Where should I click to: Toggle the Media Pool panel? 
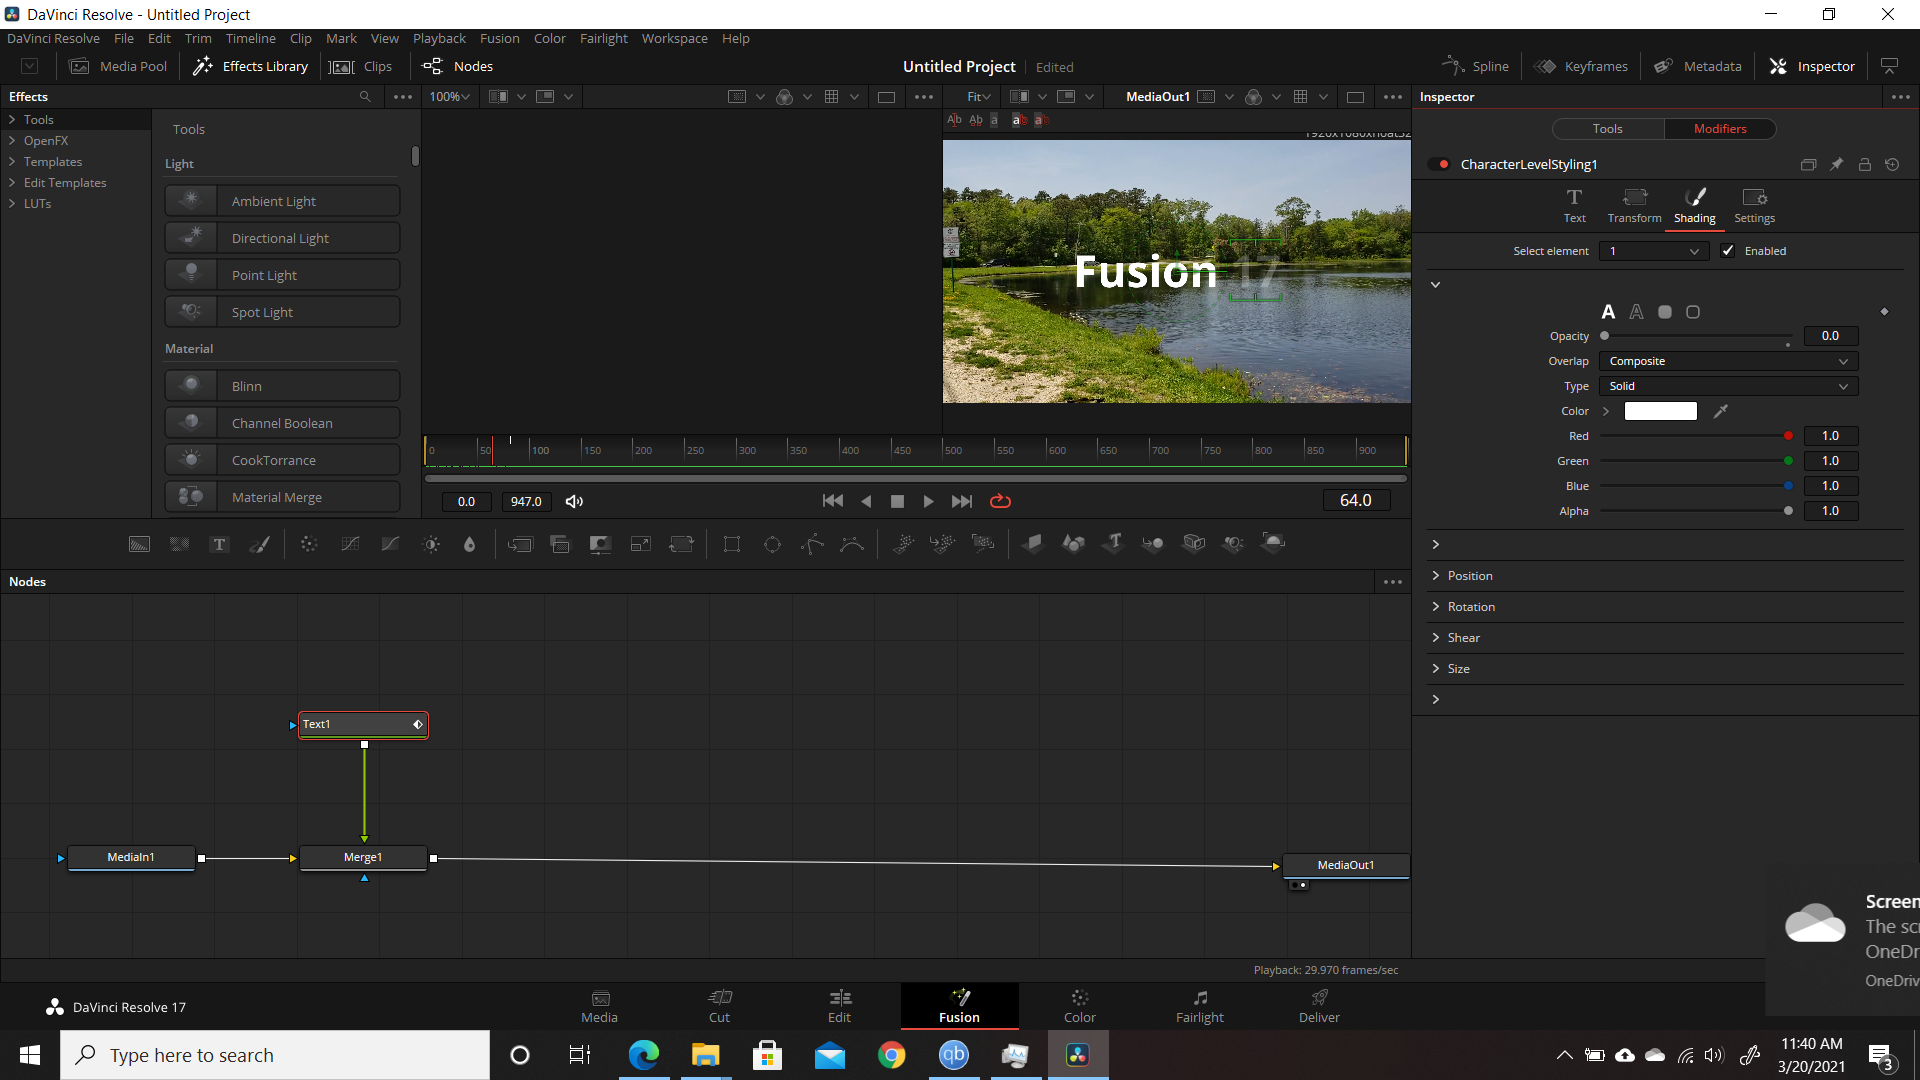(x=118, y=66)
